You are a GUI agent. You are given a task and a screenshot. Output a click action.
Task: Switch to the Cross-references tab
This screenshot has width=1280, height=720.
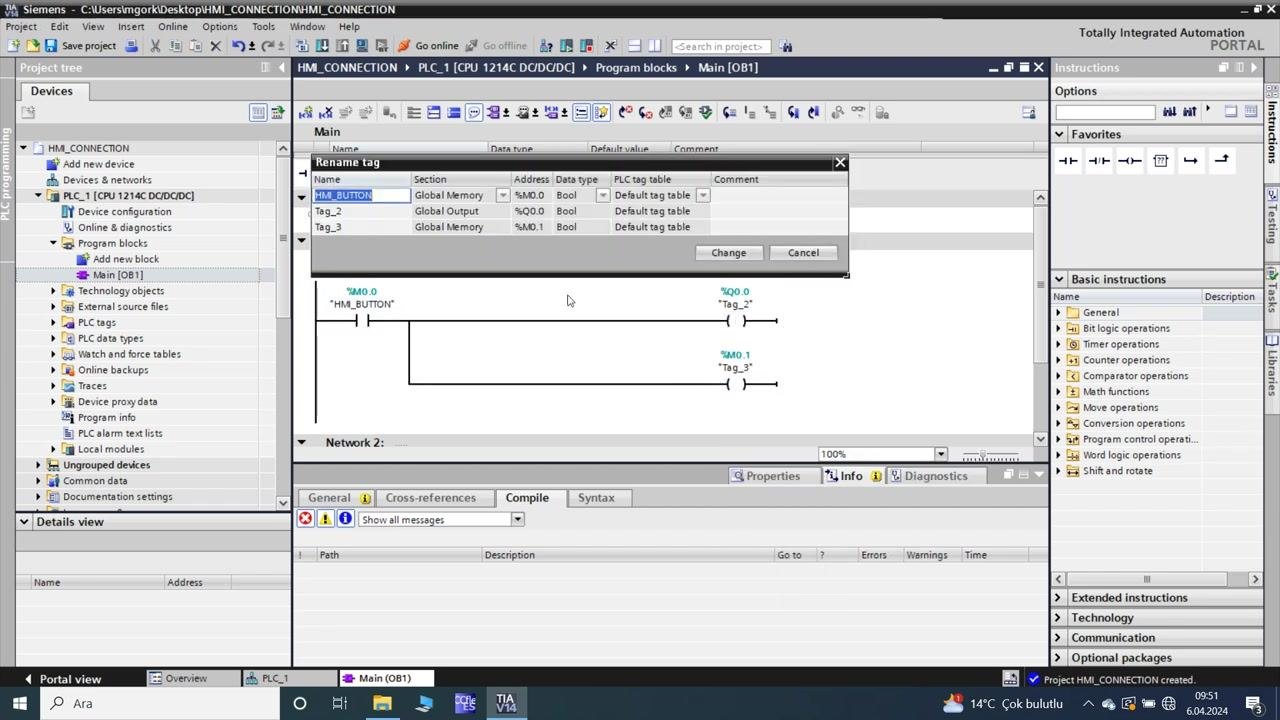point(431,497)
